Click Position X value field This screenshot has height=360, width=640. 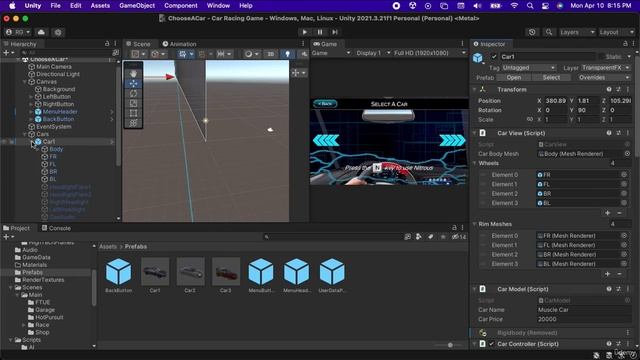point(556,101)
